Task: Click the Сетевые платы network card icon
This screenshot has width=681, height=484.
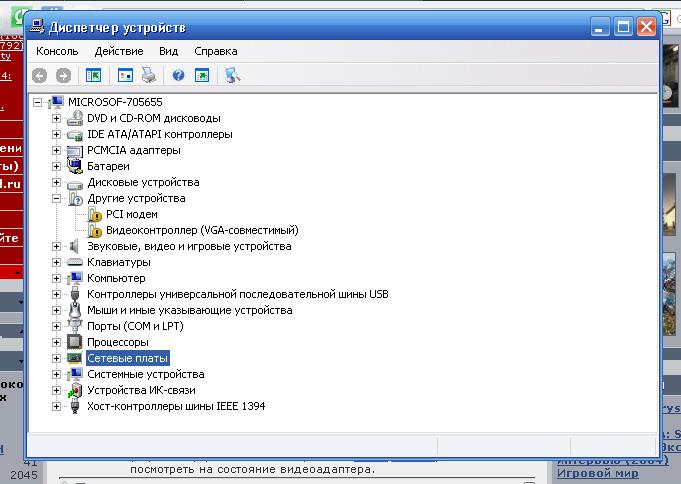Action: pos(75,358)
